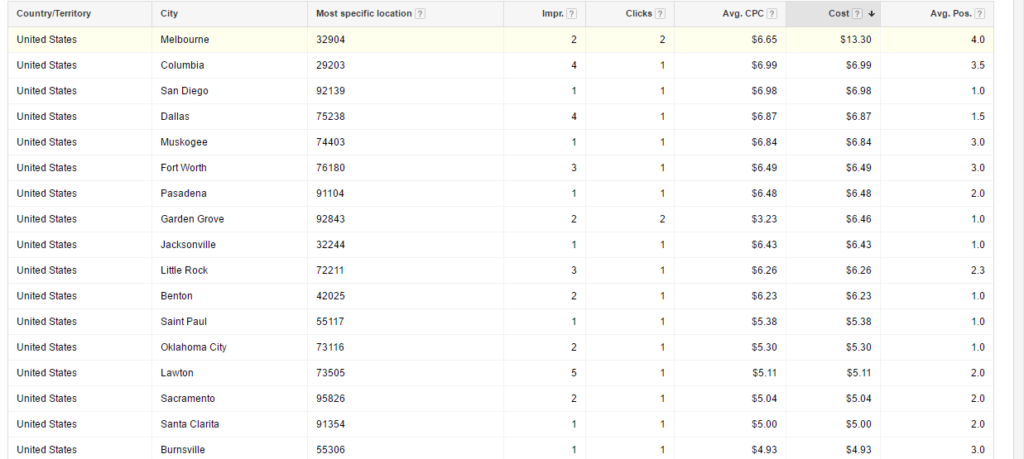Click the help icon beside Avg. Pos.
The image size is (1024, 459).
979,14
